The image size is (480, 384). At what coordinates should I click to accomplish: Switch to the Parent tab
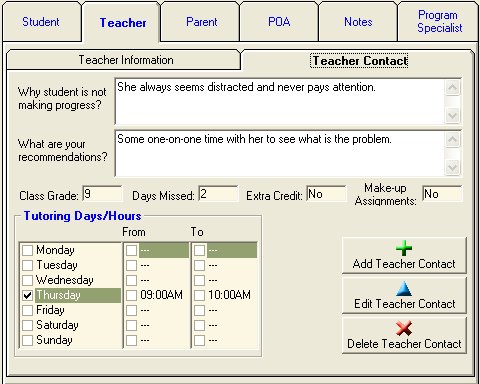tap(201, 22)
